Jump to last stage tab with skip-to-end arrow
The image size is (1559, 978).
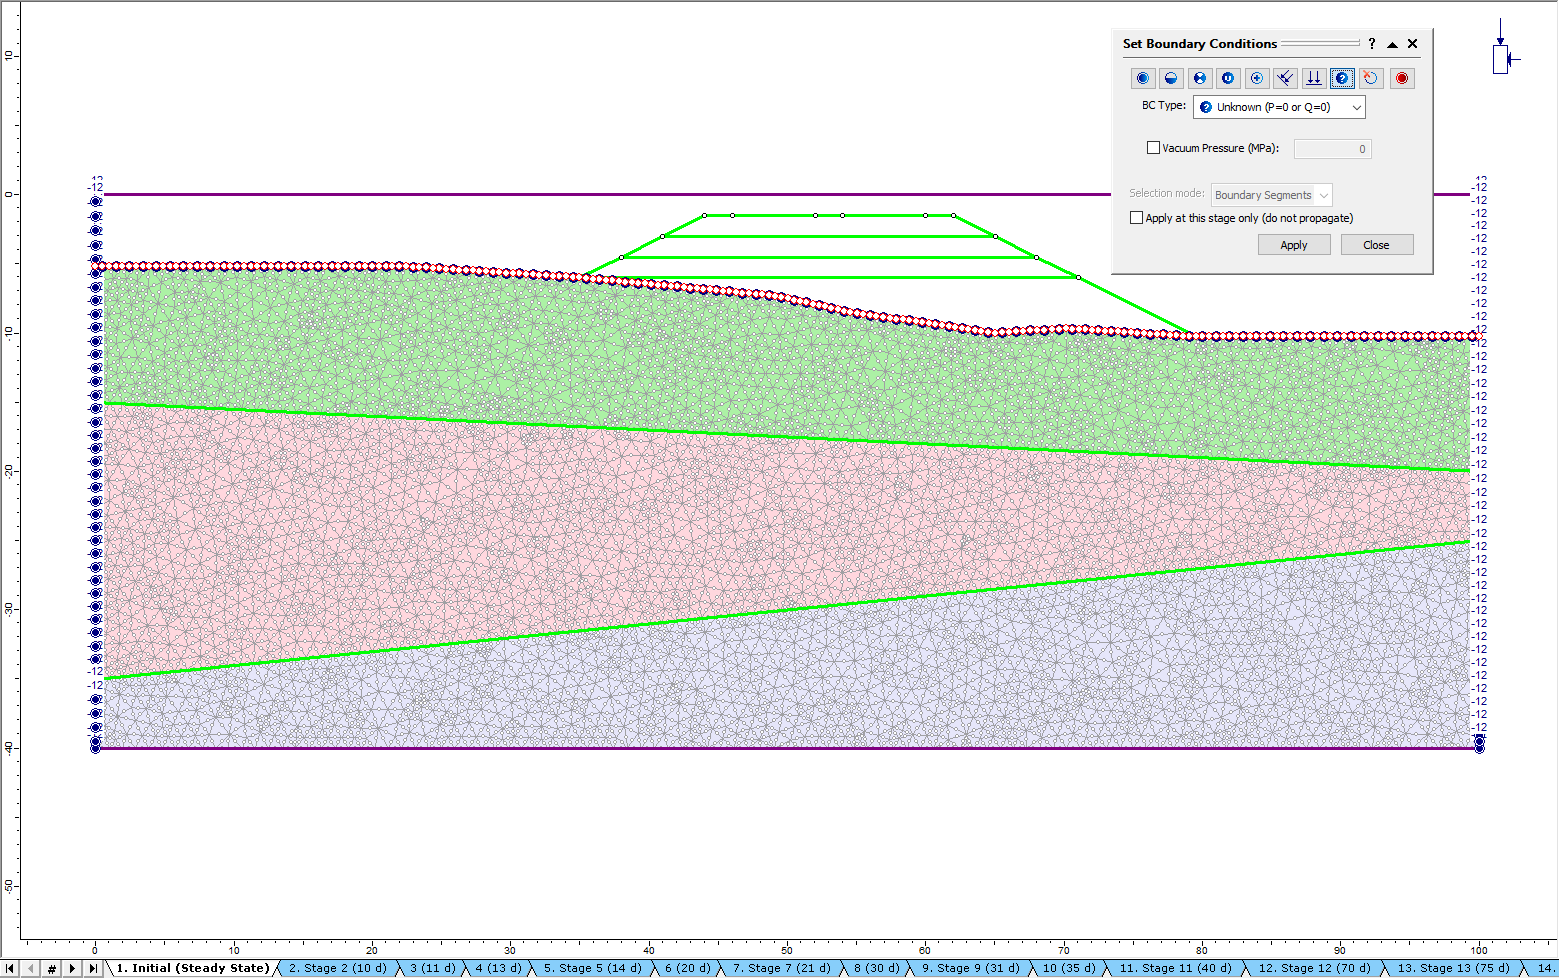[x=93, y=968]
